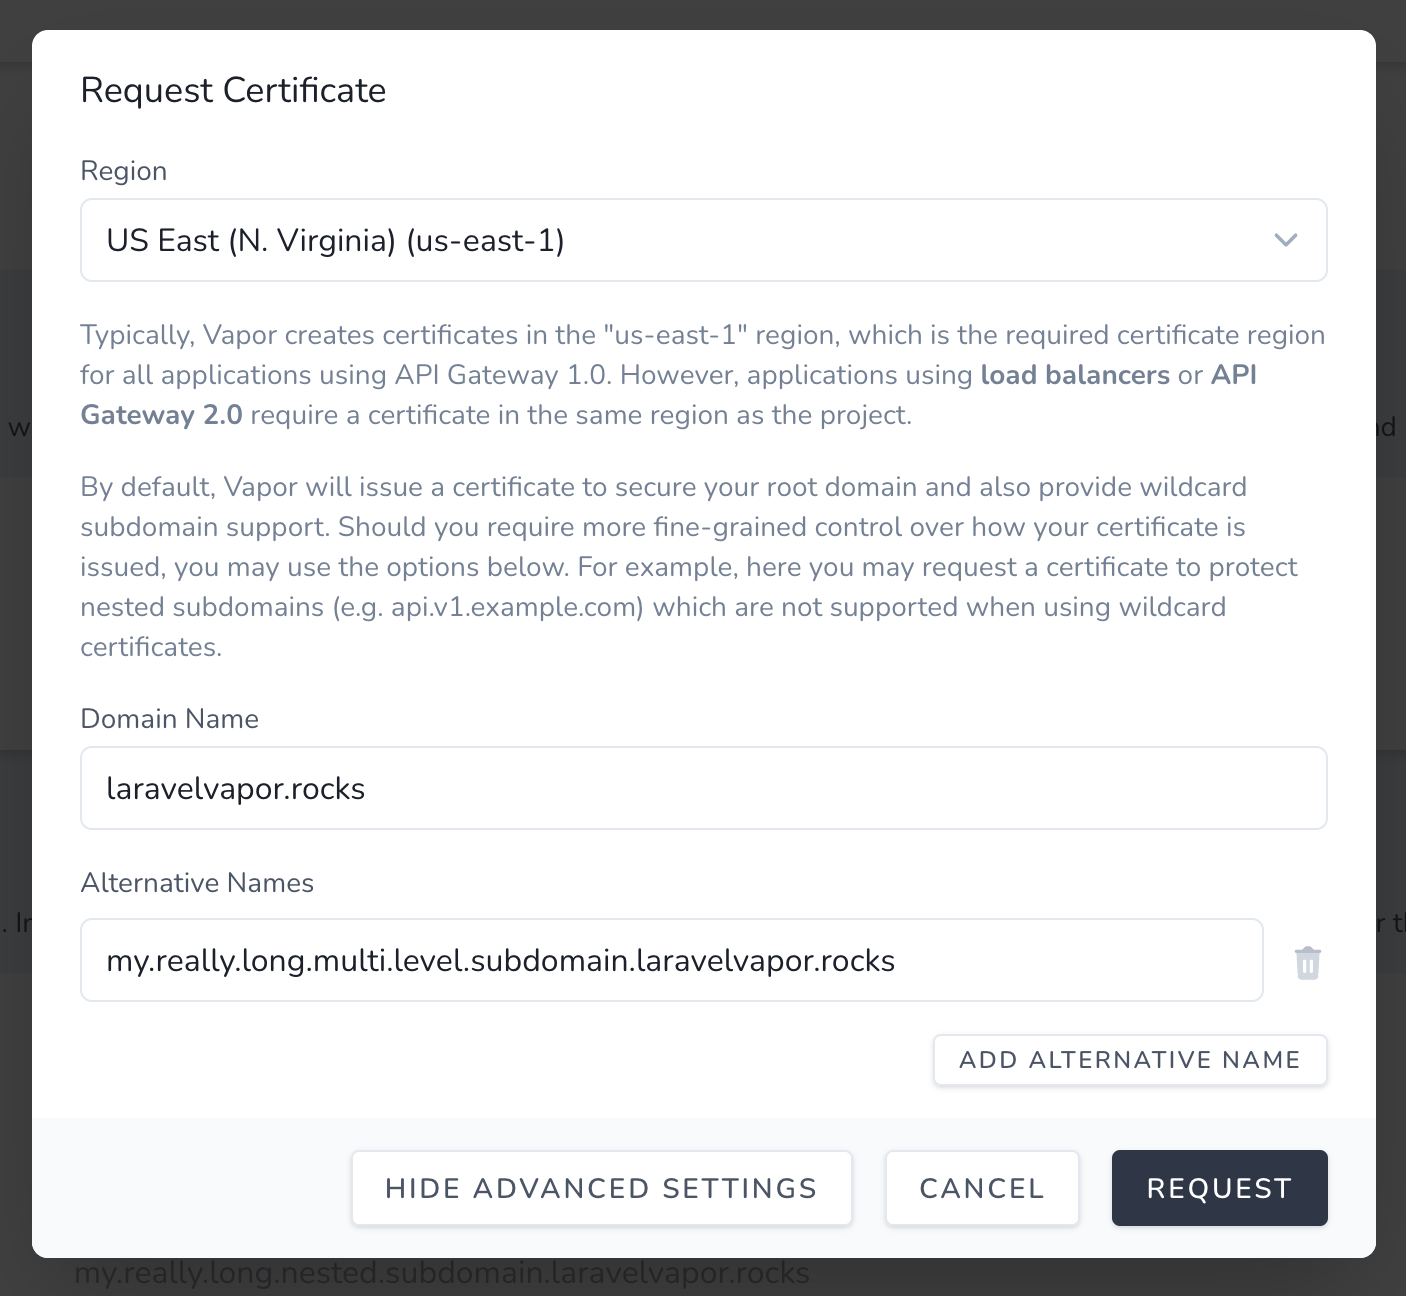Hide Advanced Settings via the footer button
This screenshot has height=1296, width=1406.
pyautogui.click(x=601, y=1188)
